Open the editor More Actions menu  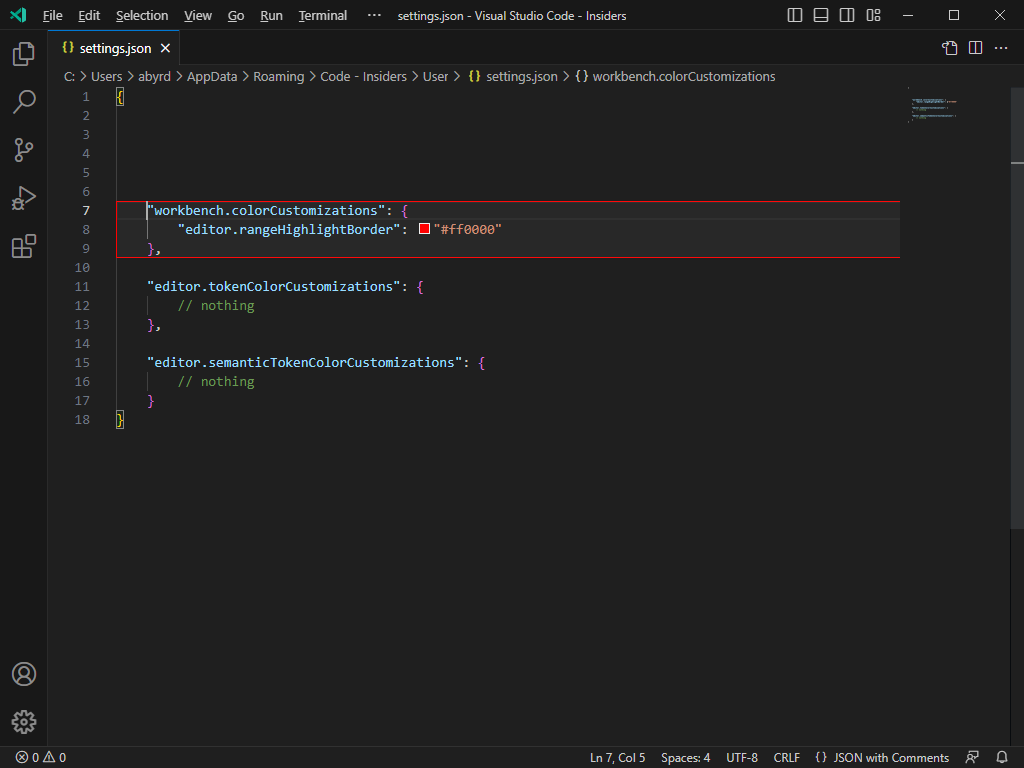pos(1001,47)
